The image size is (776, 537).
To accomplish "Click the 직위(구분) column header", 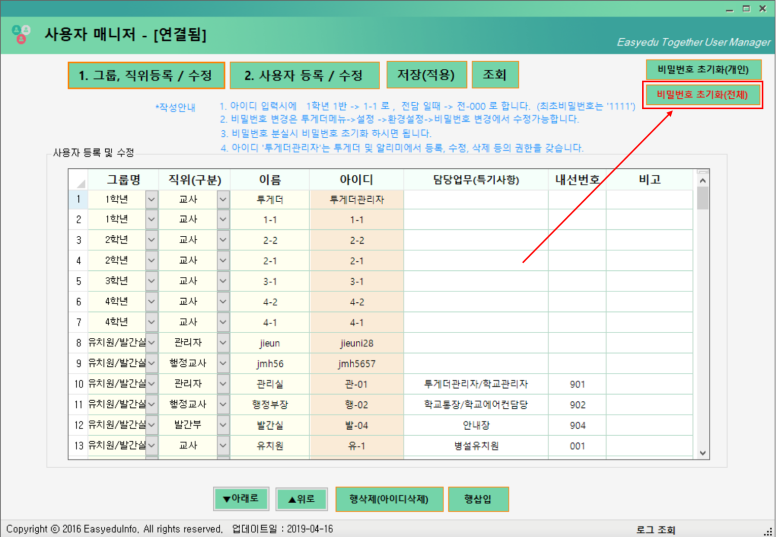I will (x=194, y=180).
